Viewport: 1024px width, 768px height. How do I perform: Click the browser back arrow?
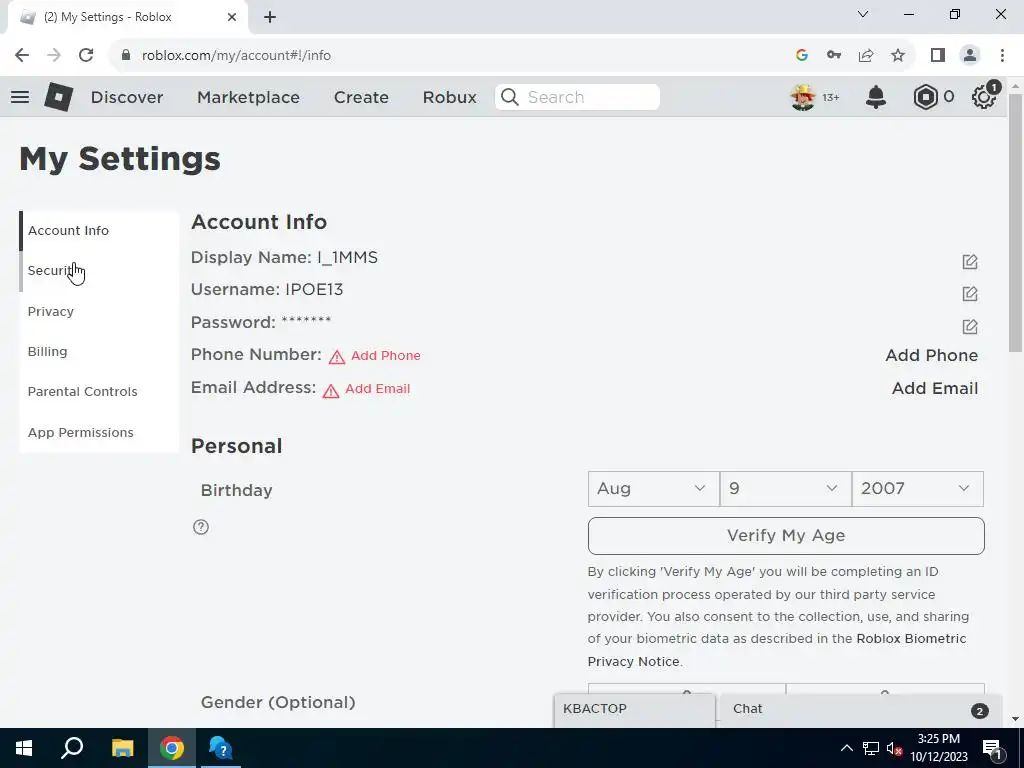pyautogui.click(x=22, y=56)
